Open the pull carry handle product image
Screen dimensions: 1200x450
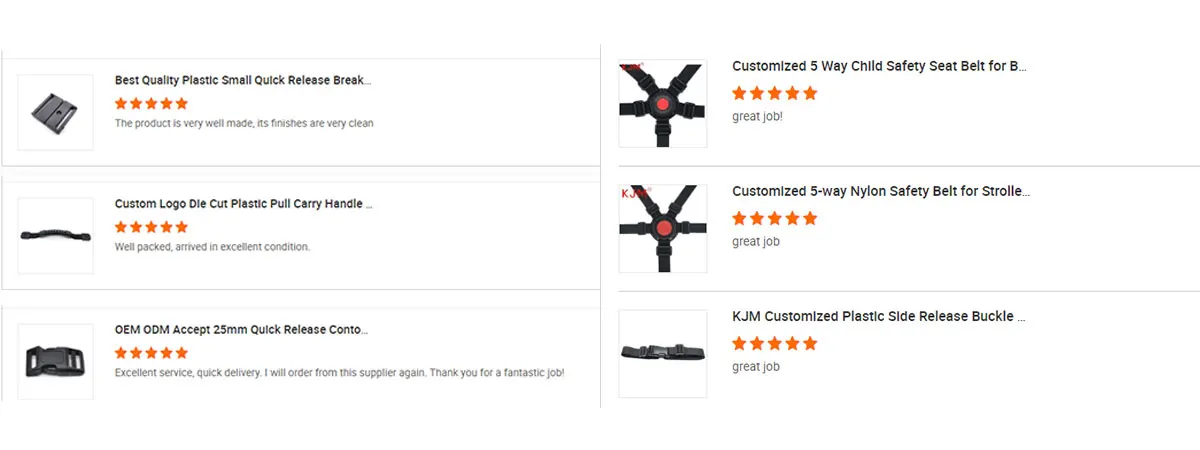coord(55,236)
